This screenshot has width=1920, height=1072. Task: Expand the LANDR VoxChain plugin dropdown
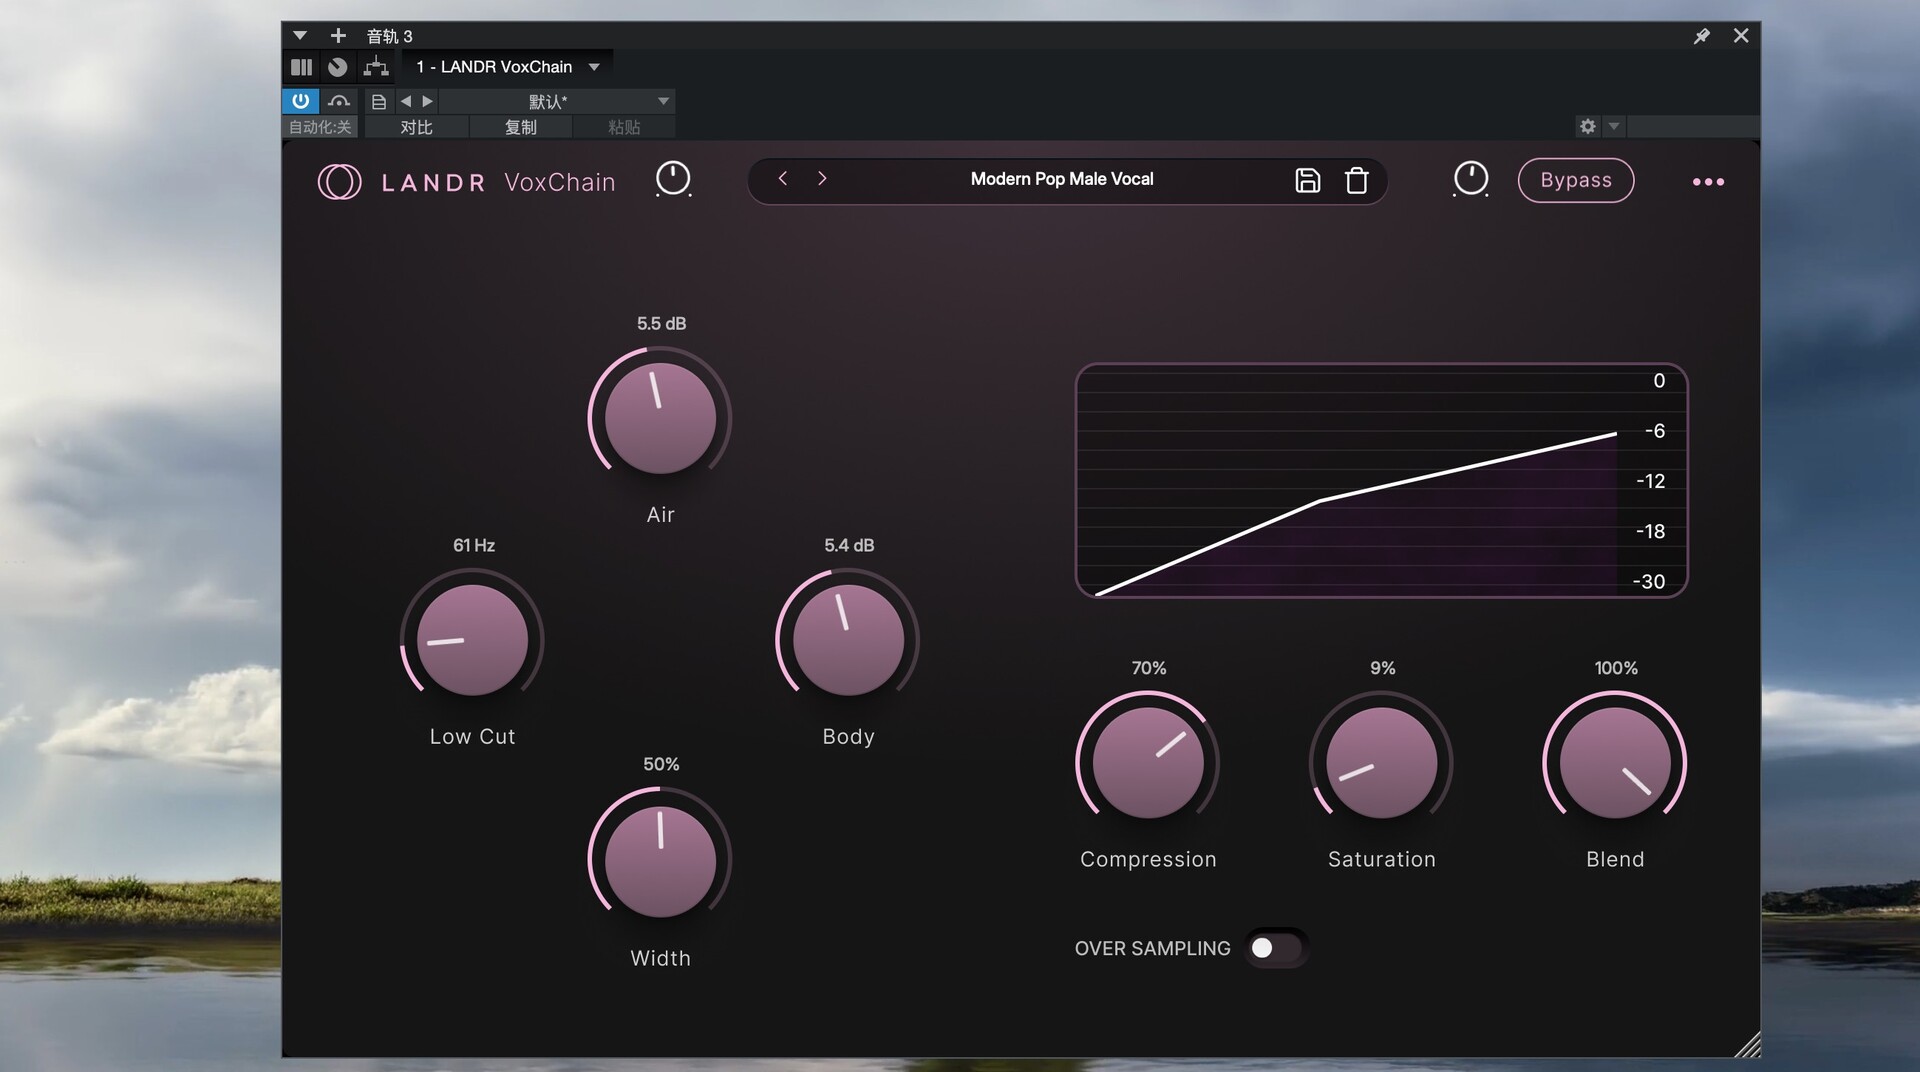tap(594, 67)
